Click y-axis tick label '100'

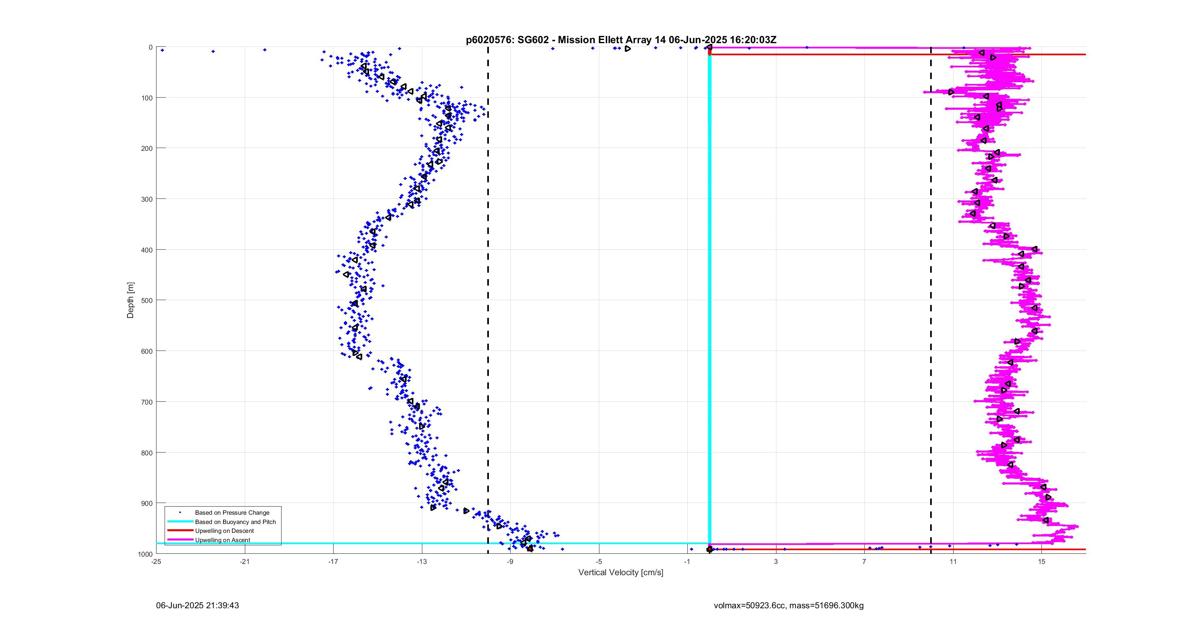(x=145, y=98)
